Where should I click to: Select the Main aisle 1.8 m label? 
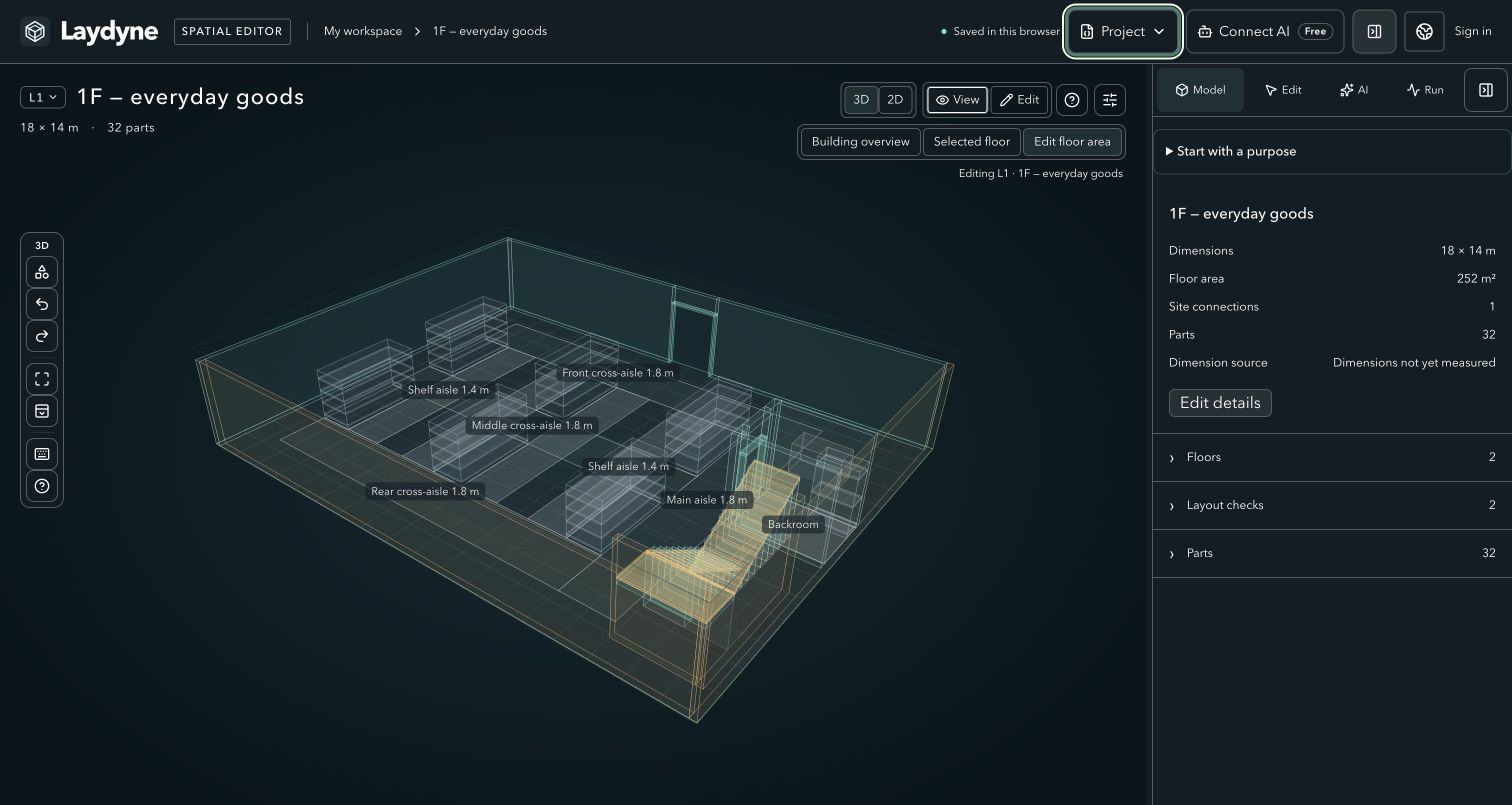[x=707, y=500]
